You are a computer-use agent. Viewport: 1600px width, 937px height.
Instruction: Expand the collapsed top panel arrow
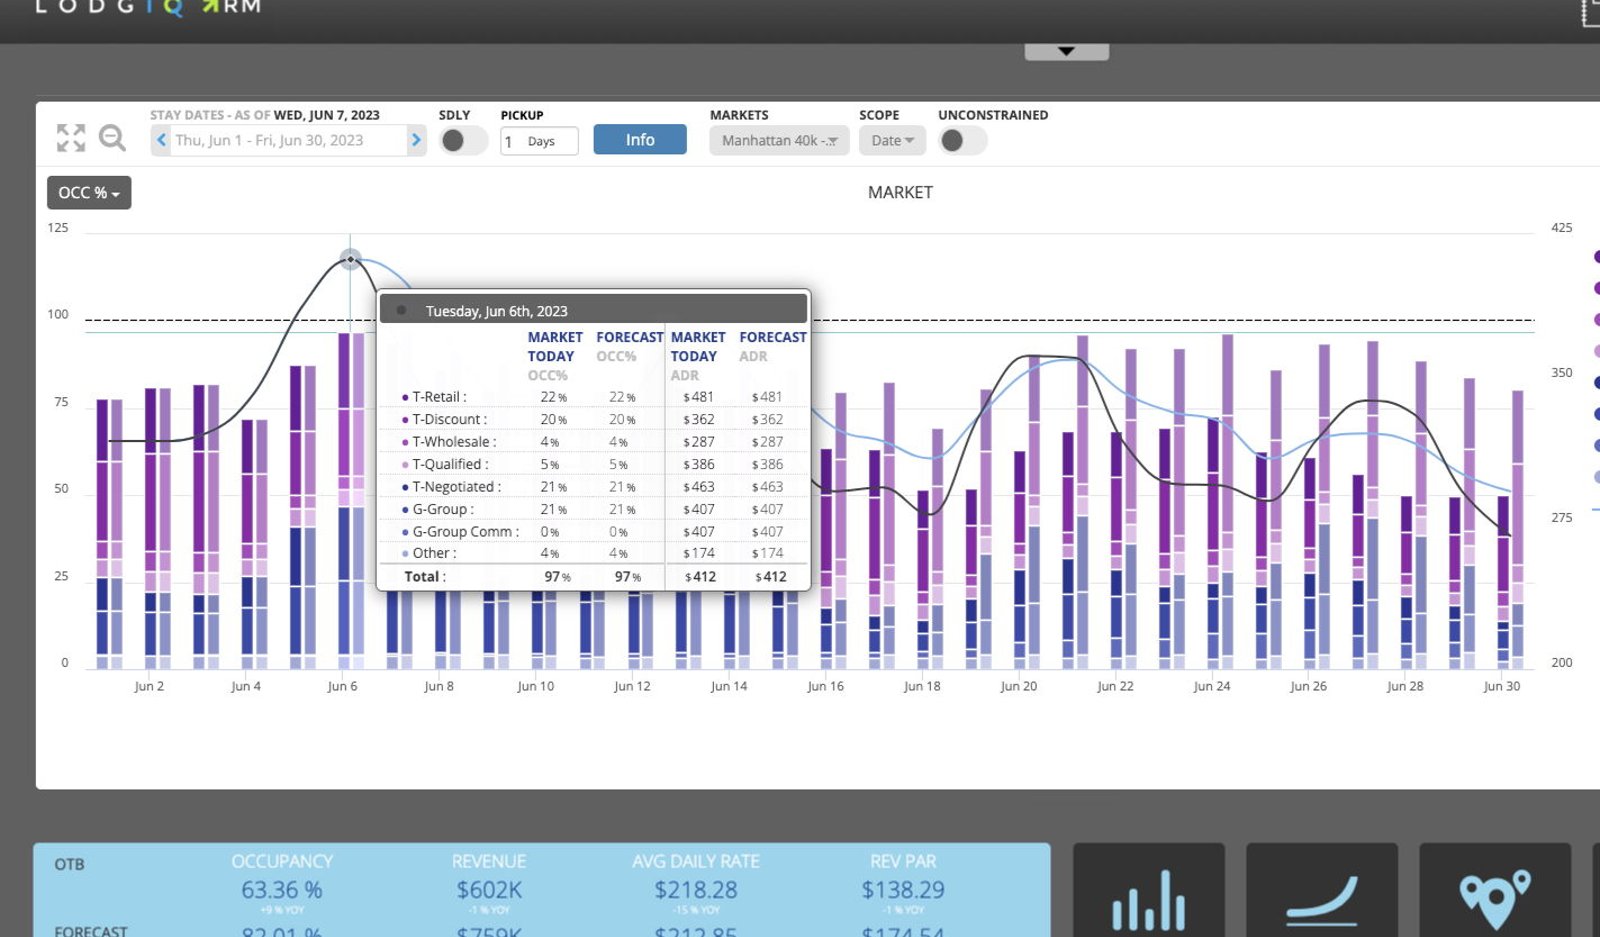[x=1066, y=51]
